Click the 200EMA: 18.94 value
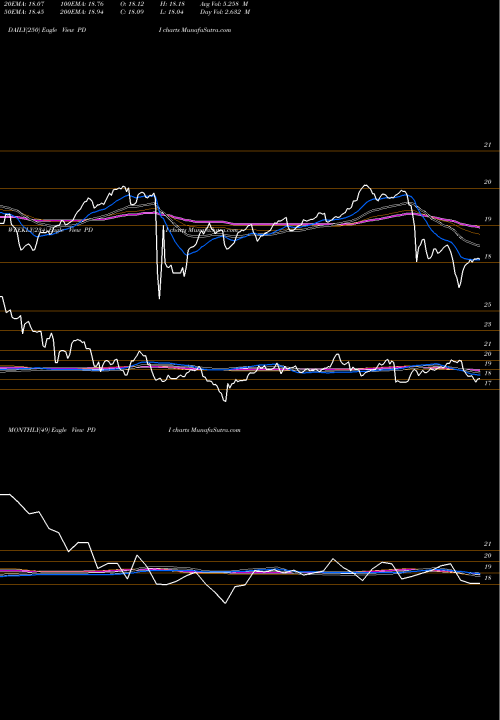Image resolution: width=500 pixels, height=720 pixels. tap(84, 12)
